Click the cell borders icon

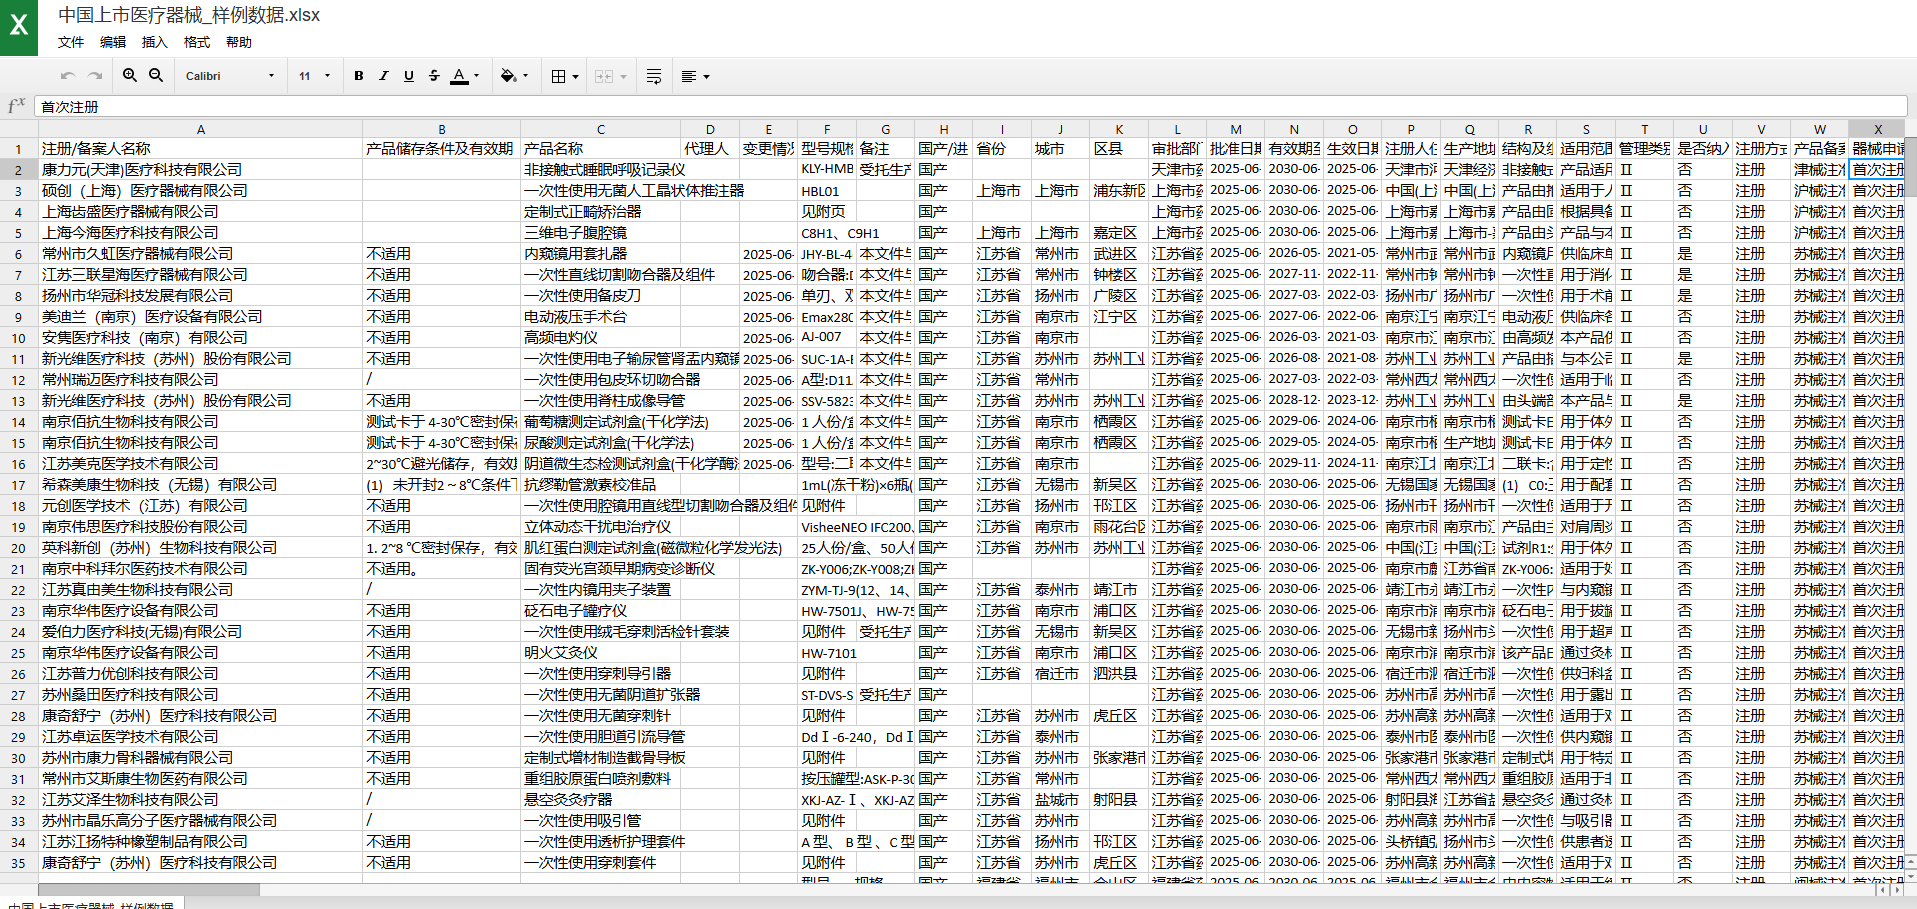click(x=559, y=76)
